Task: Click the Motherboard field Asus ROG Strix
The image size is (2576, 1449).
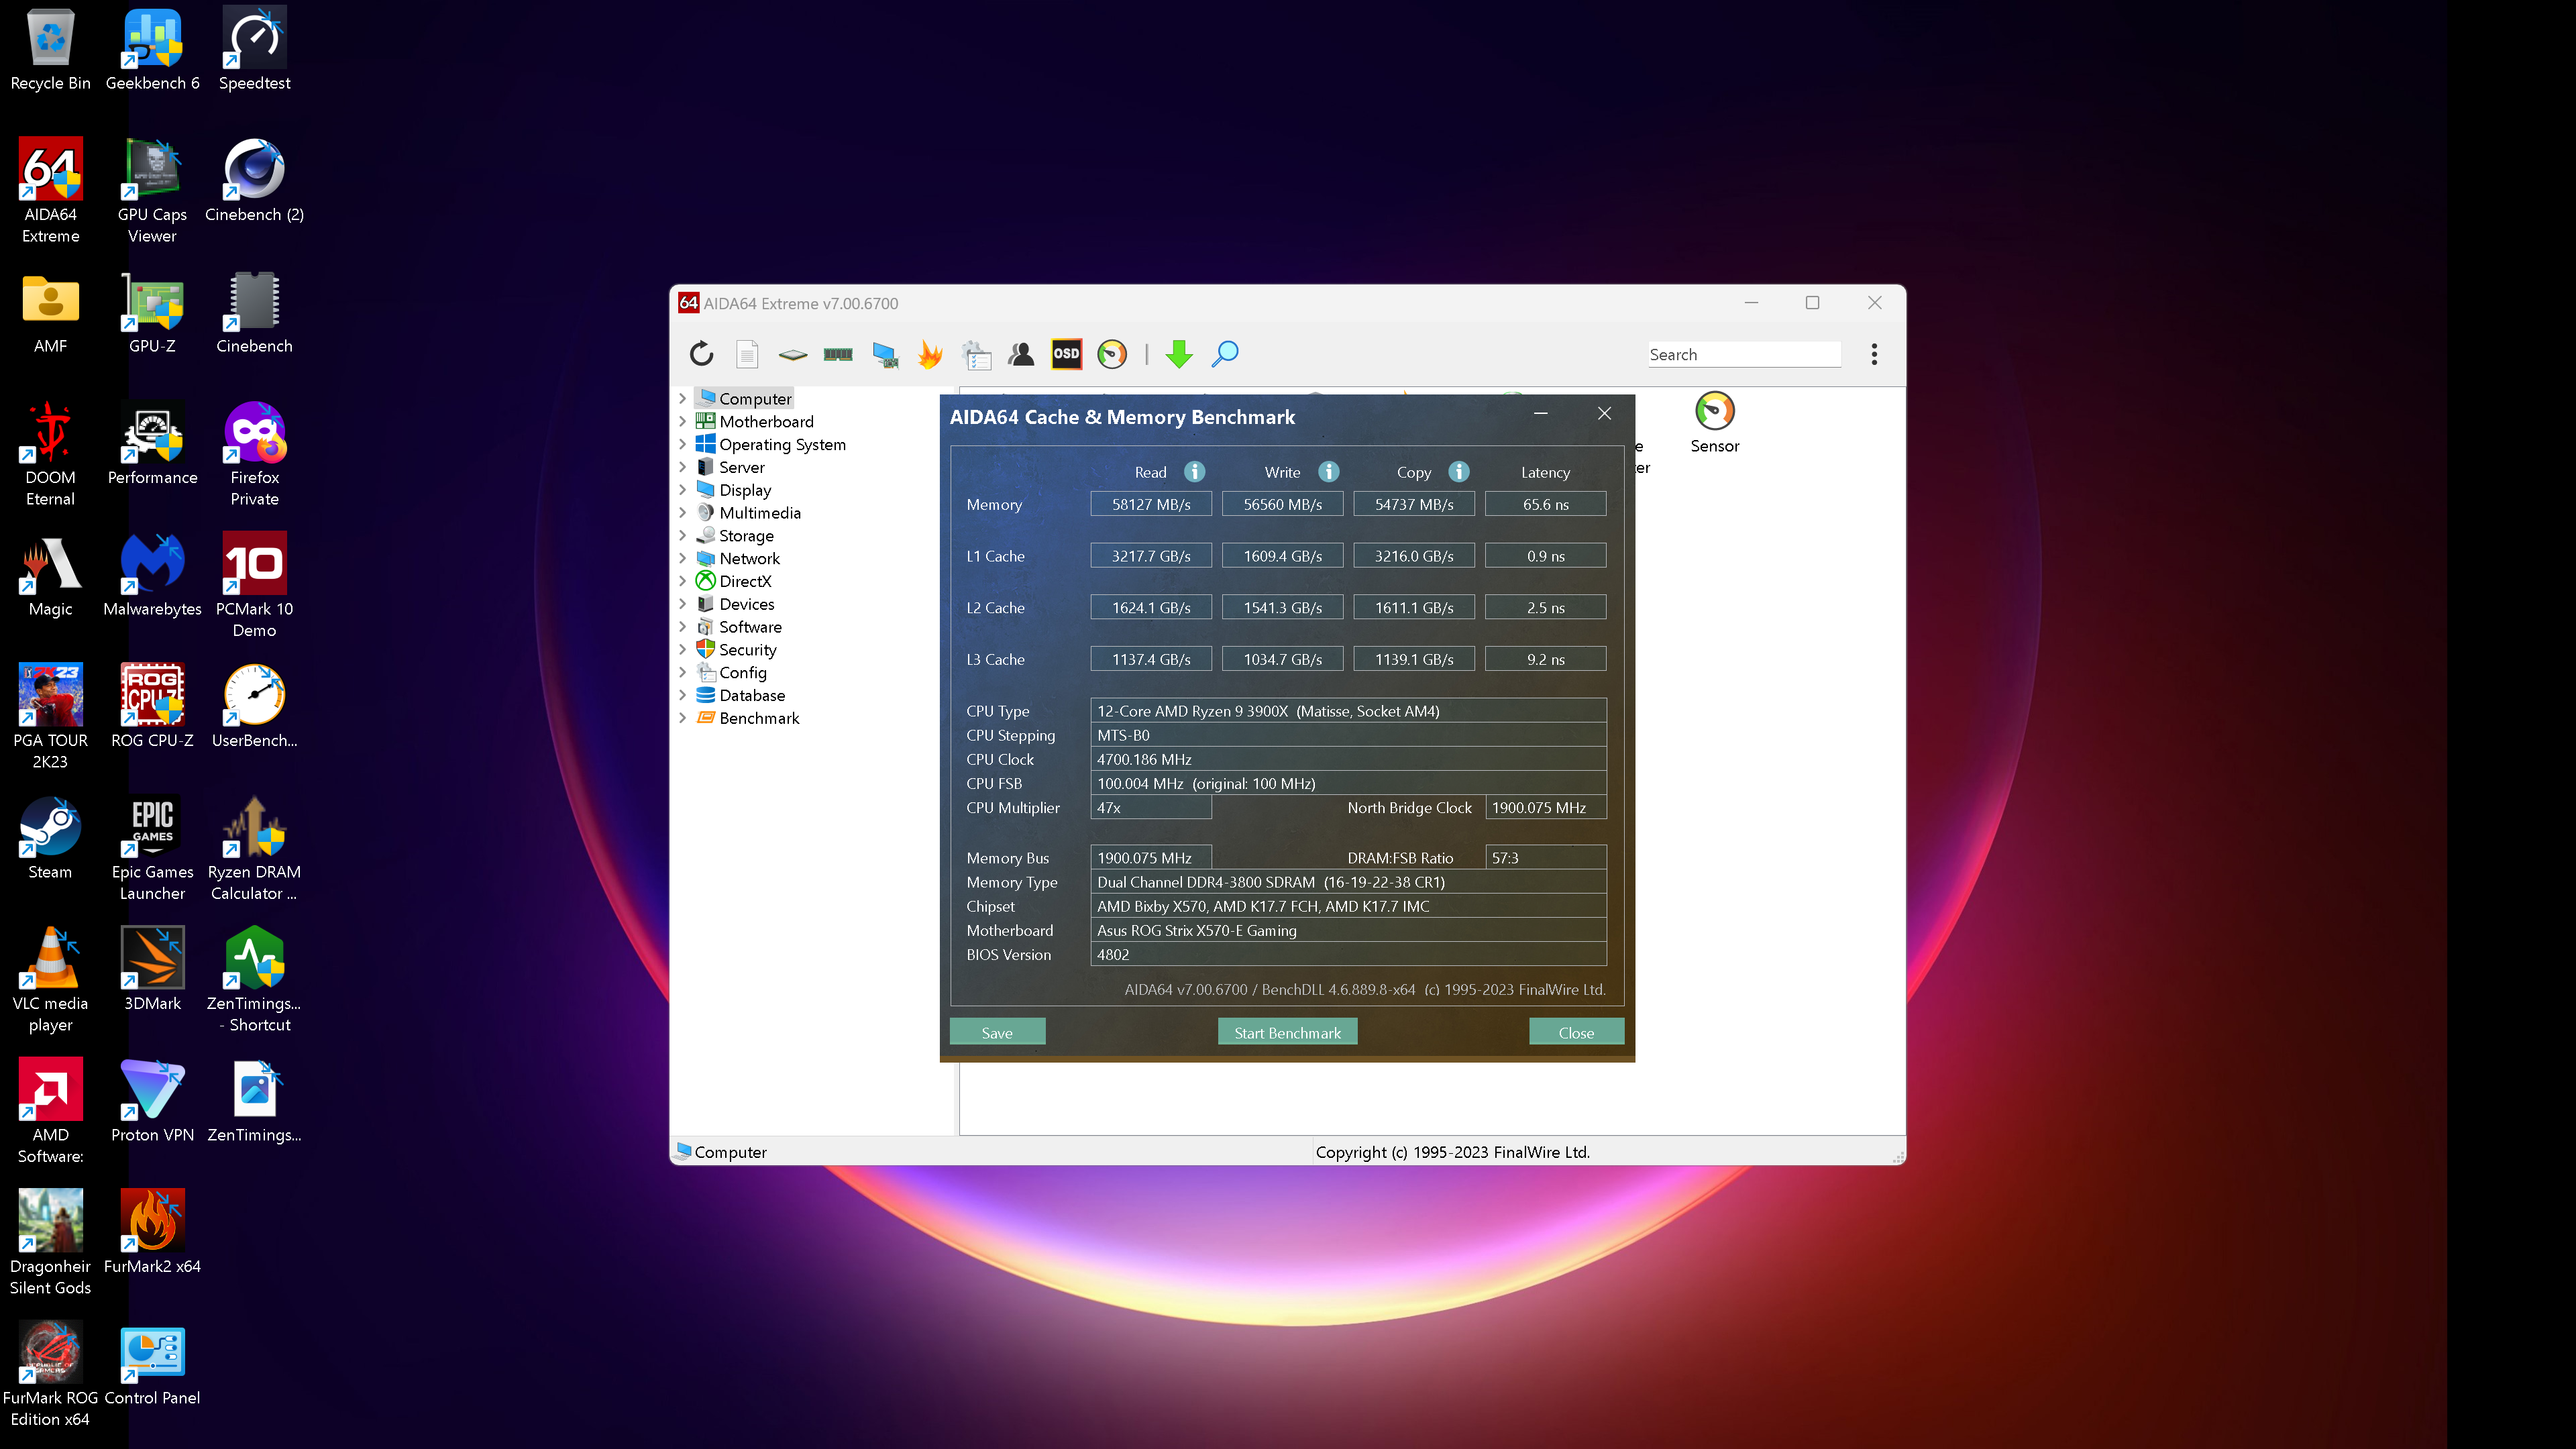Action: pyautogui.click(x=1348, y=930)
